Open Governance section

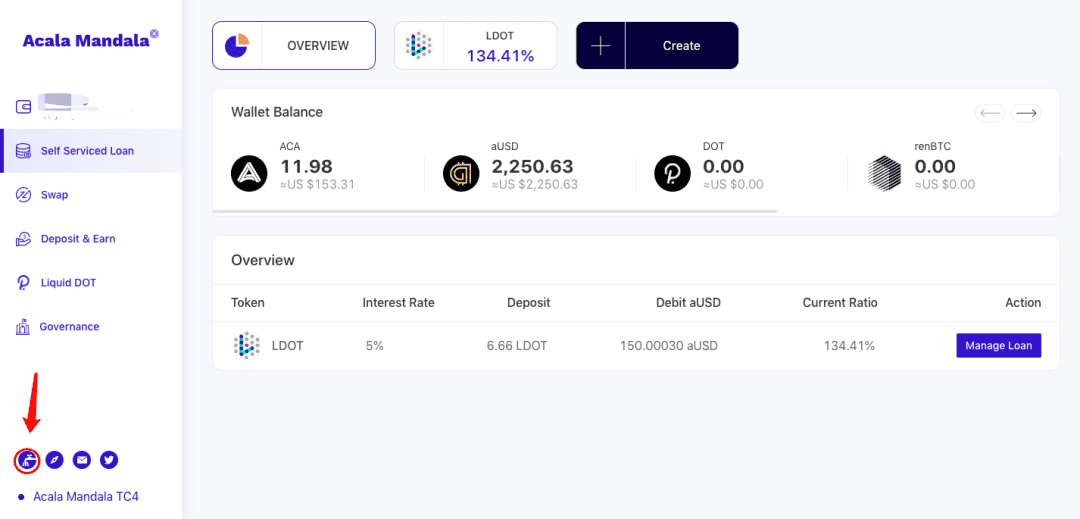(91, 326)
